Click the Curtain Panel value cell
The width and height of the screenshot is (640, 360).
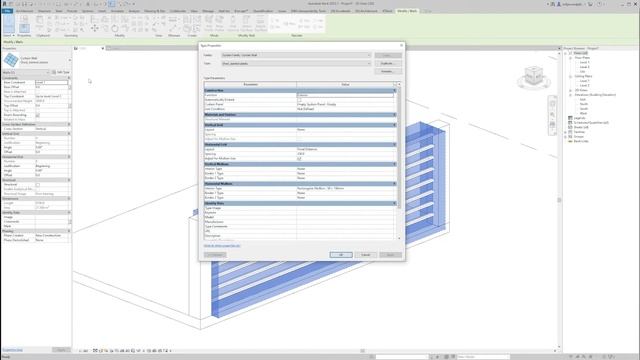[x=345, y=104]
